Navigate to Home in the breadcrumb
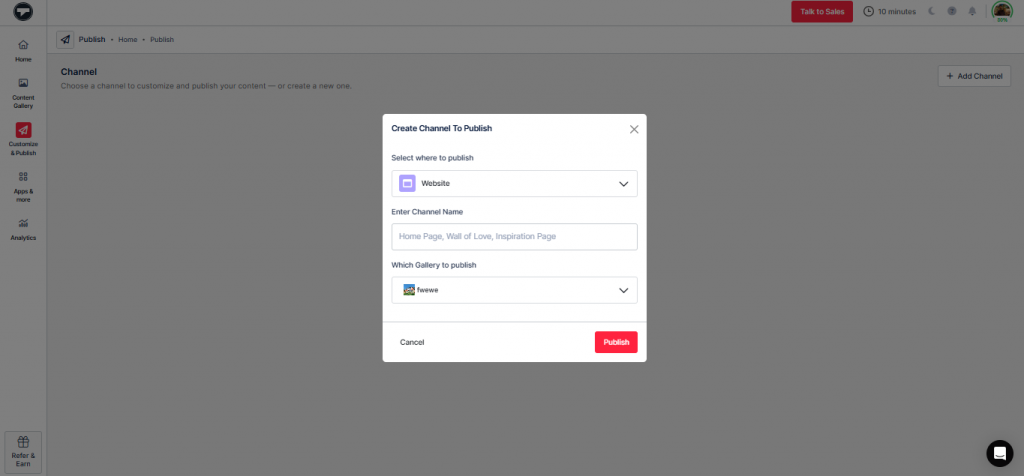Viewport: 1024px width, 476px height. tap(128, 40)
